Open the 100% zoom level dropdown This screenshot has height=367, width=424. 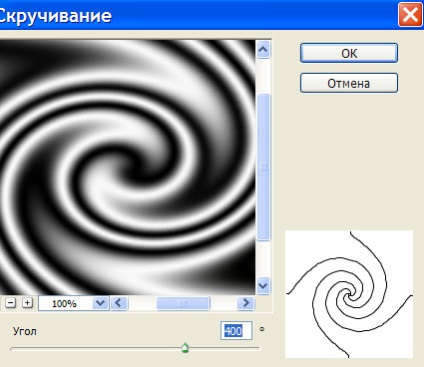point(100,303)
